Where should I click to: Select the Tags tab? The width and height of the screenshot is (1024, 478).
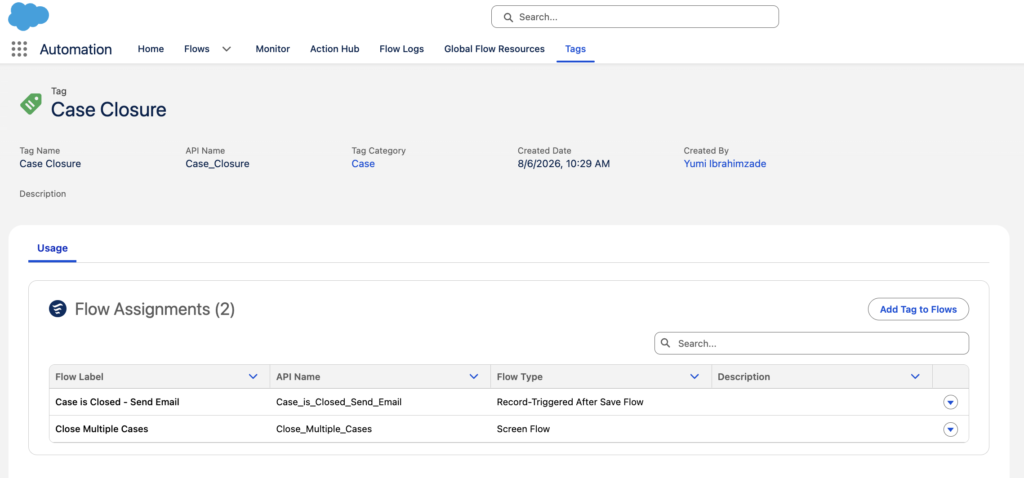[575, 49]
